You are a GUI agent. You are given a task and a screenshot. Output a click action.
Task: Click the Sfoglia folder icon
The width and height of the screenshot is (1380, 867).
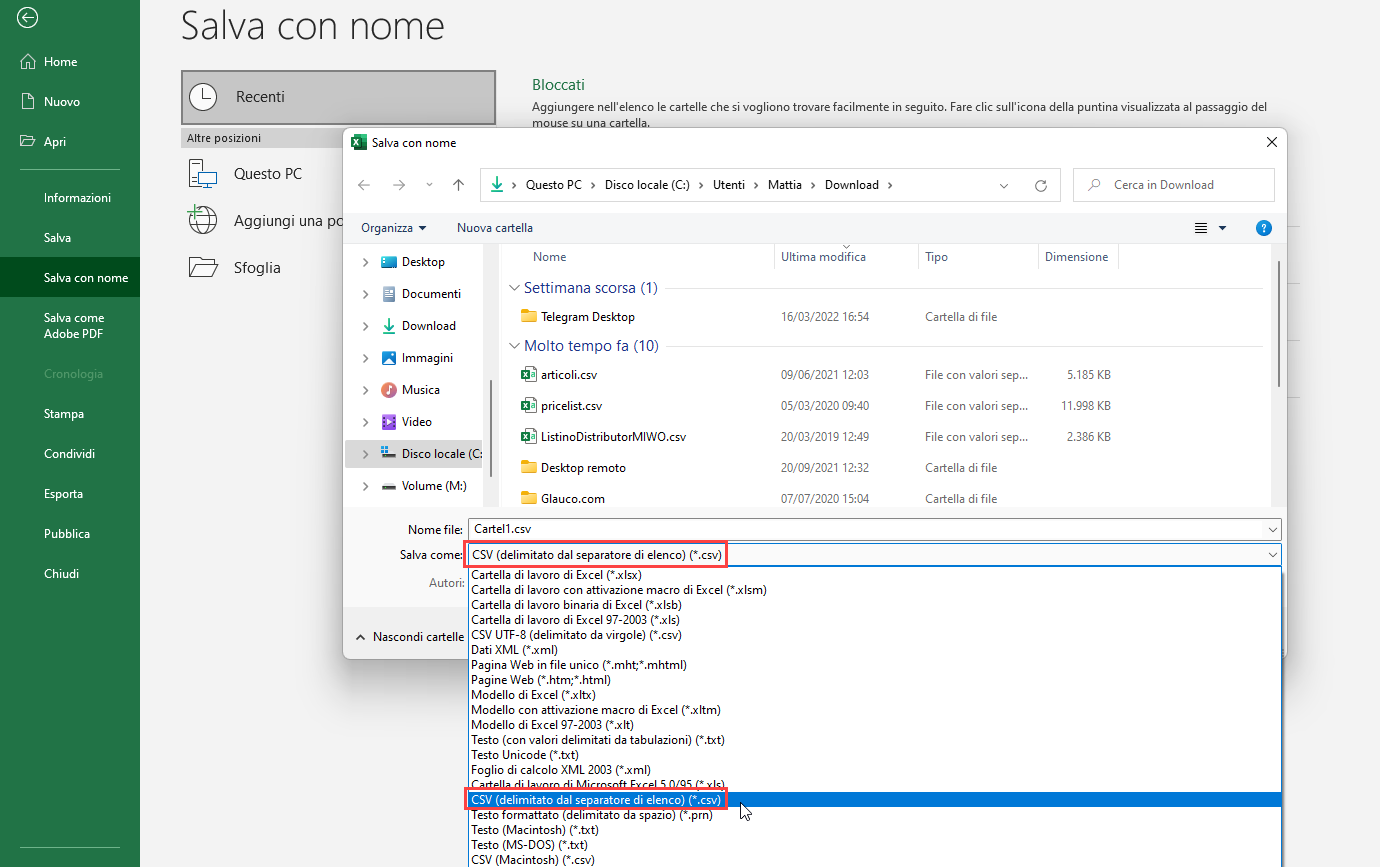click(203, 267)
